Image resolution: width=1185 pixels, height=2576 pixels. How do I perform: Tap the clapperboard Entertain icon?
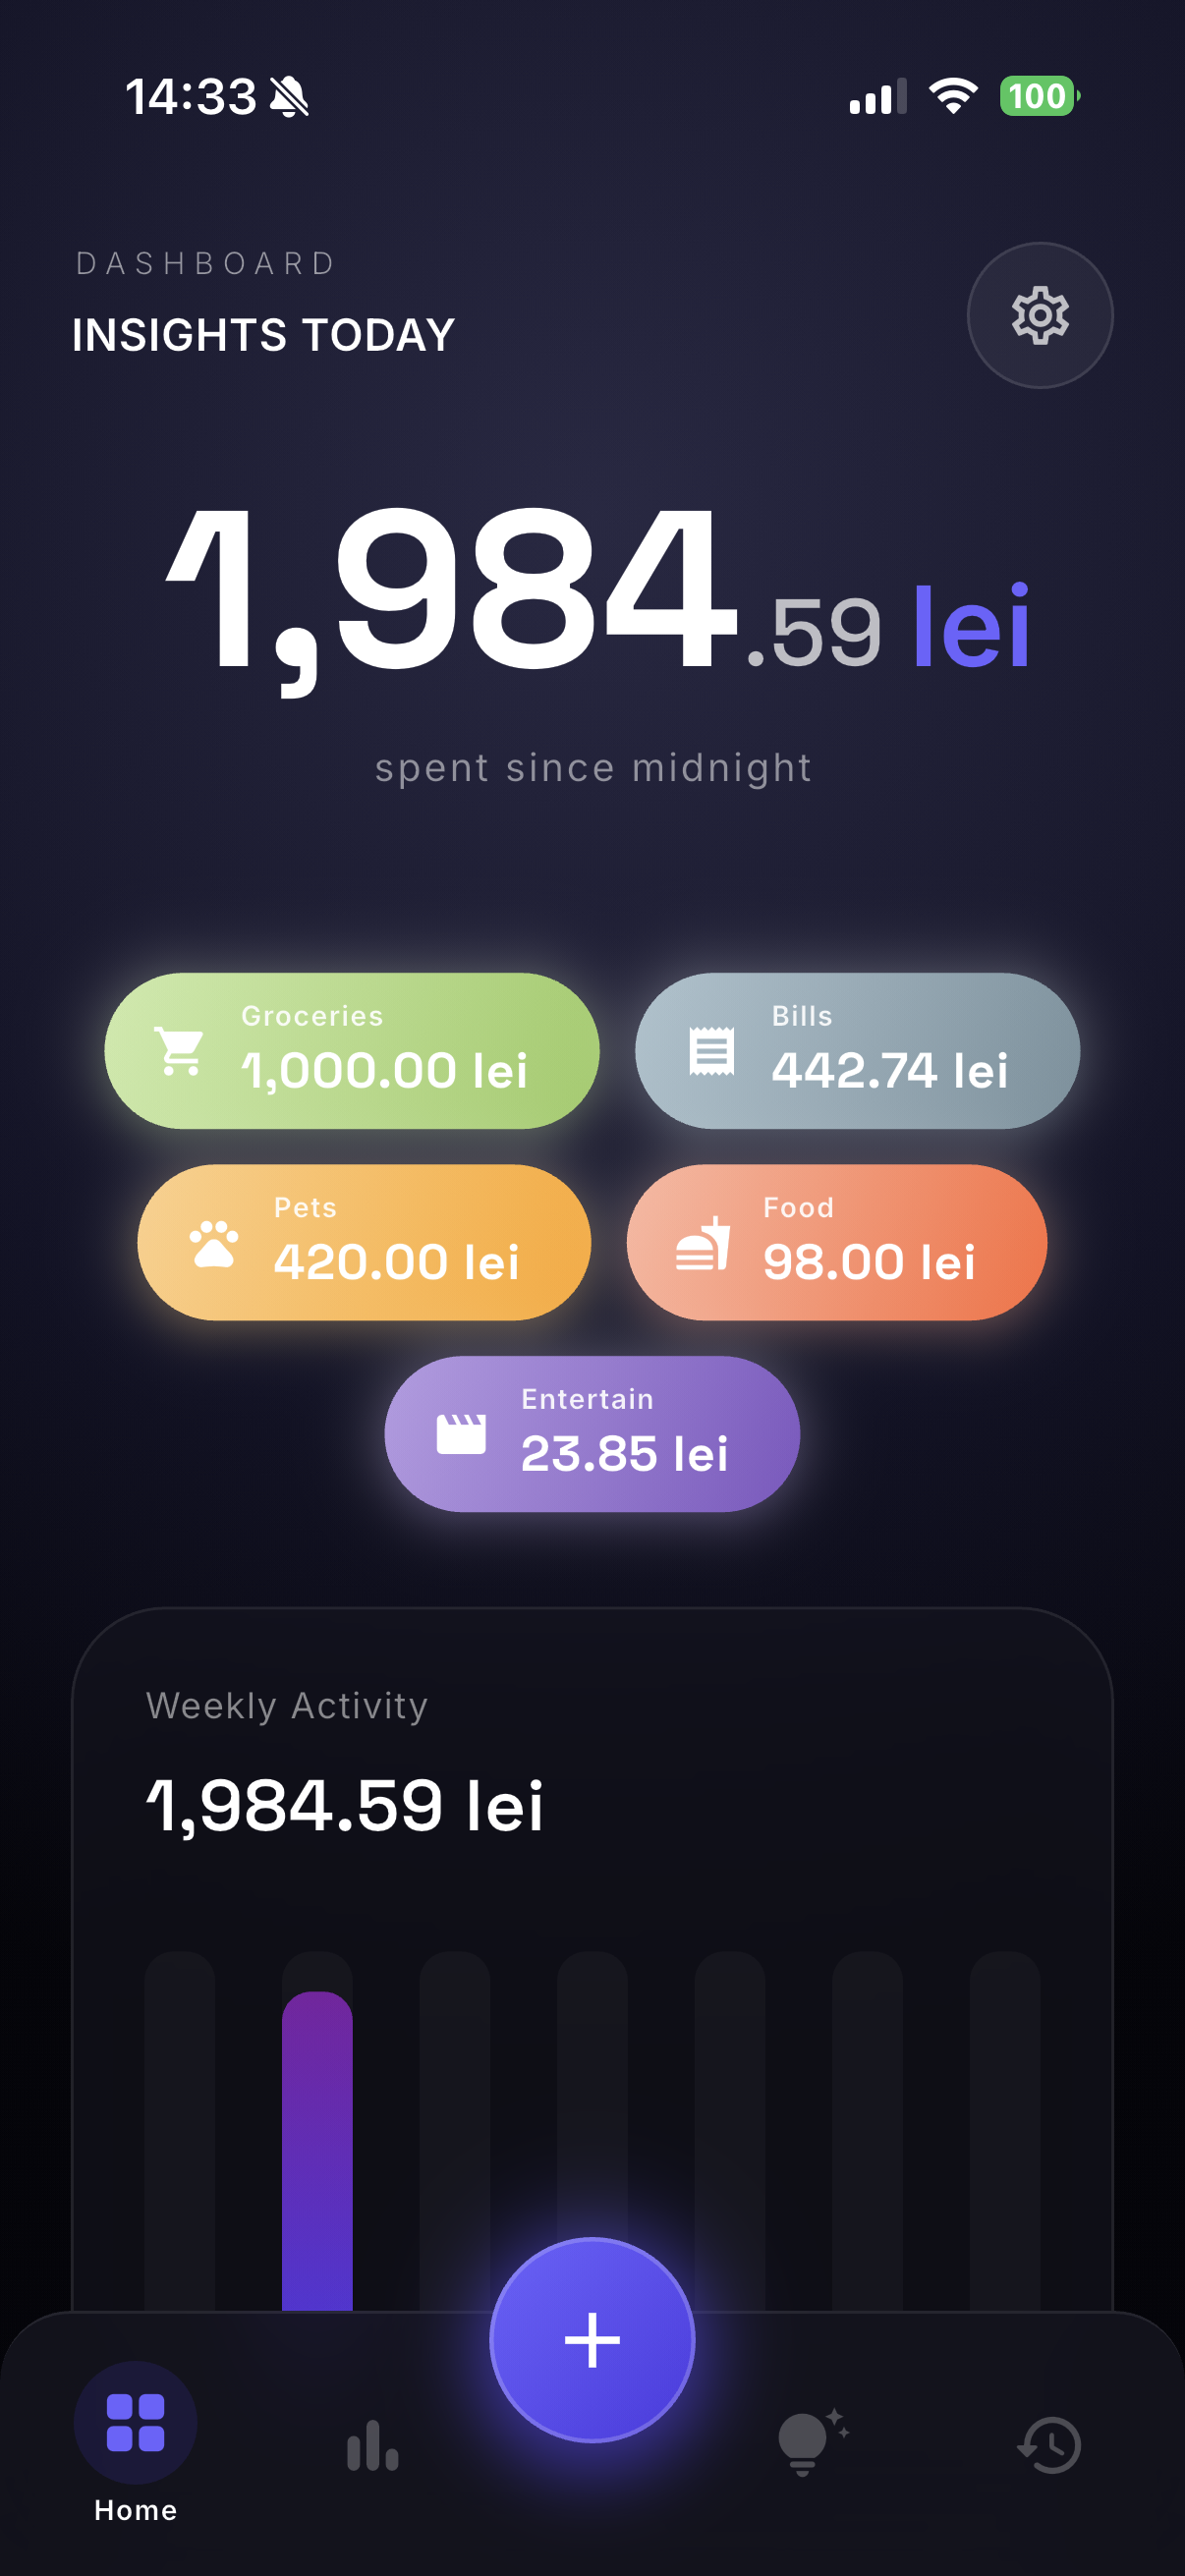click(461, 1434)
